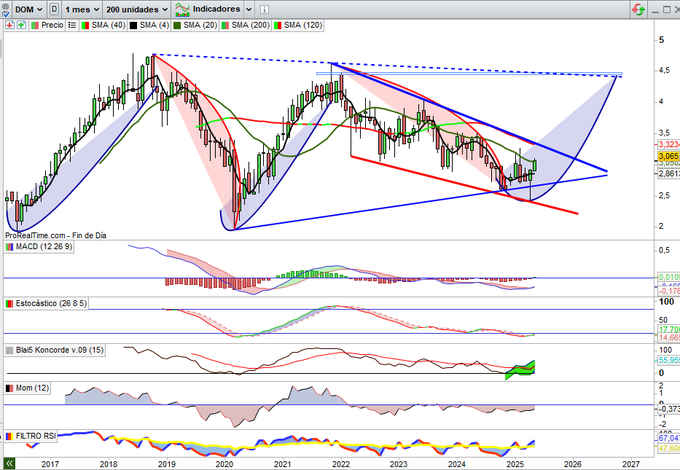This screenshot has width=680, height=470.
Task: Click the green double-arrow scroll-back icon
Action: (9, 463)
